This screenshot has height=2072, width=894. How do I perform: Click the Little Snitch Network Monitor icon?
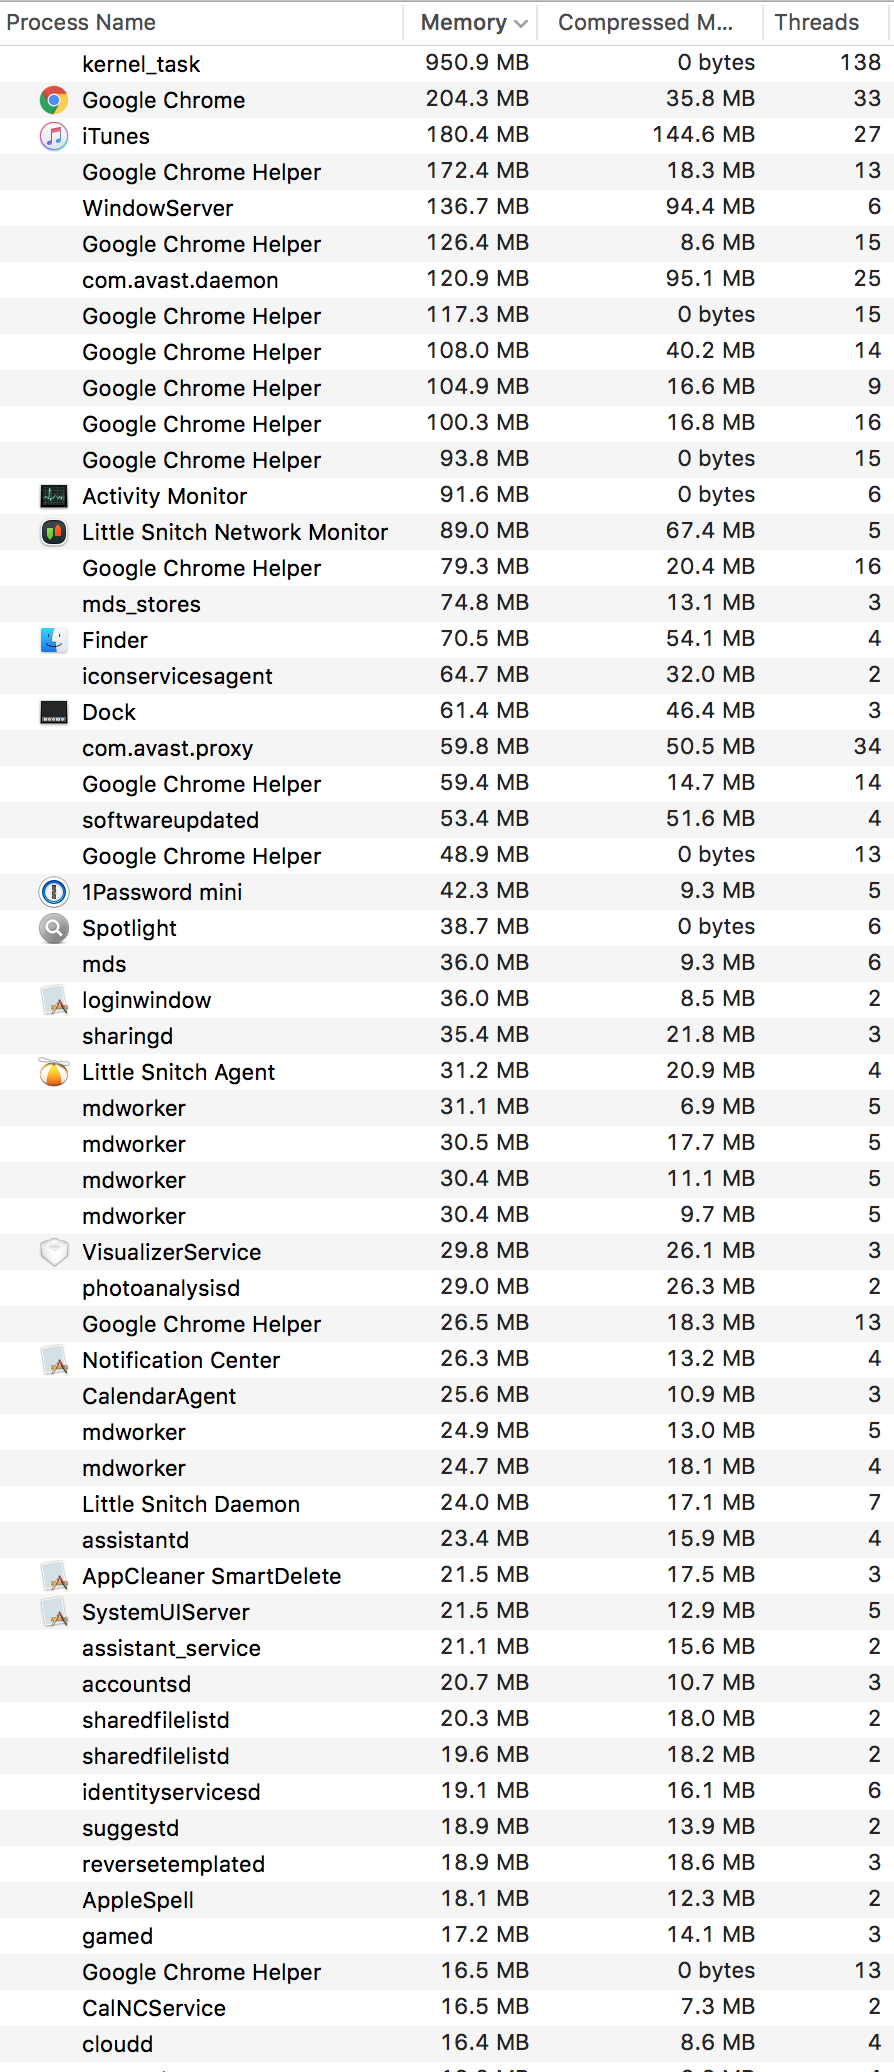[54, 532]
